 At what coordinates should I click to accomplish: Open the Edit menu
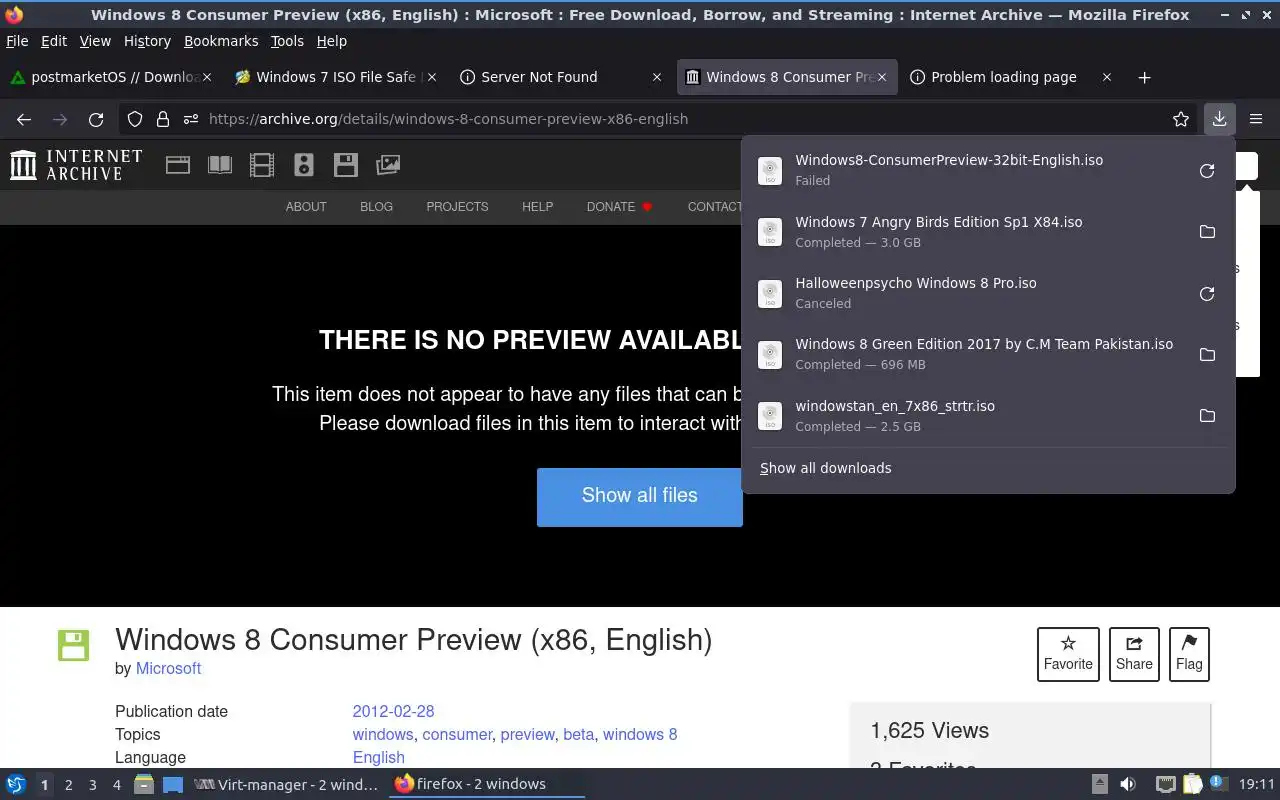pyautogui.click(x=54, y=41)
